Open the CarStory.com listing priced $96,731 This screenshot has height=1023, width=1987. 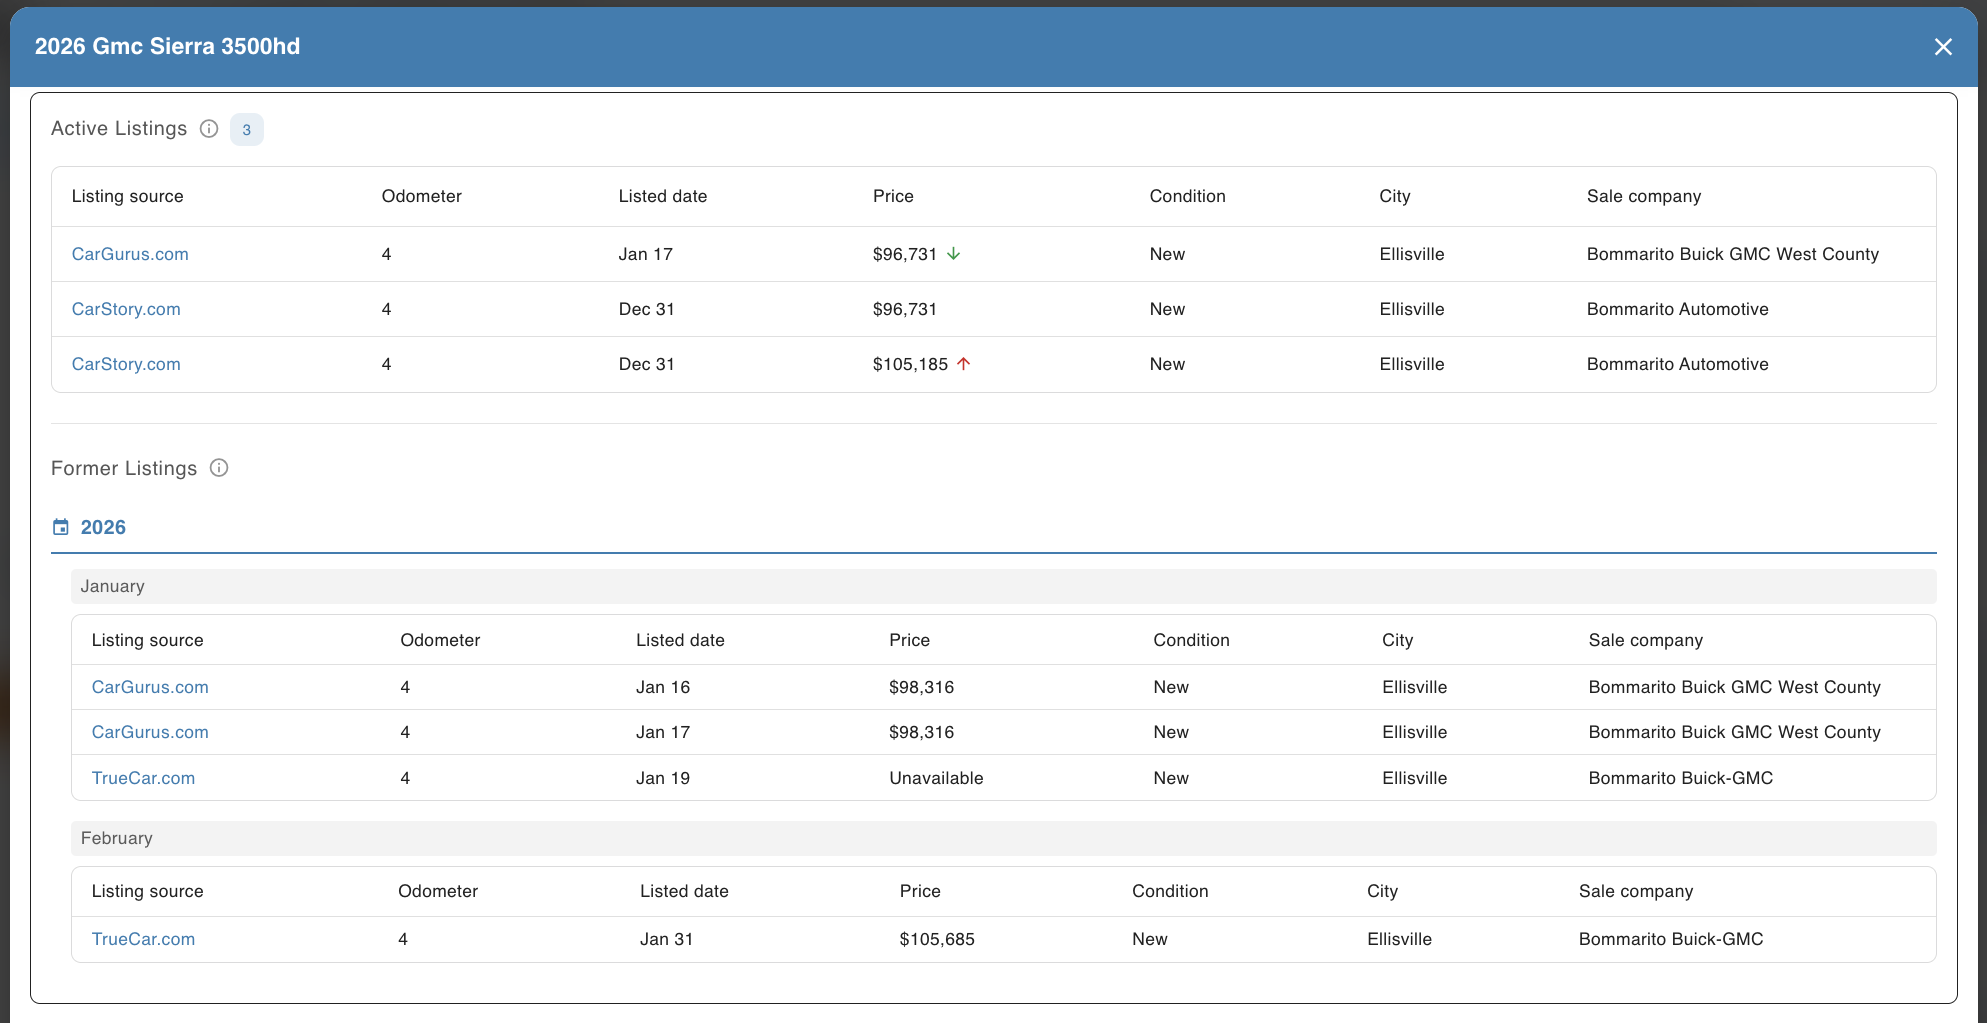pos(126,309)
